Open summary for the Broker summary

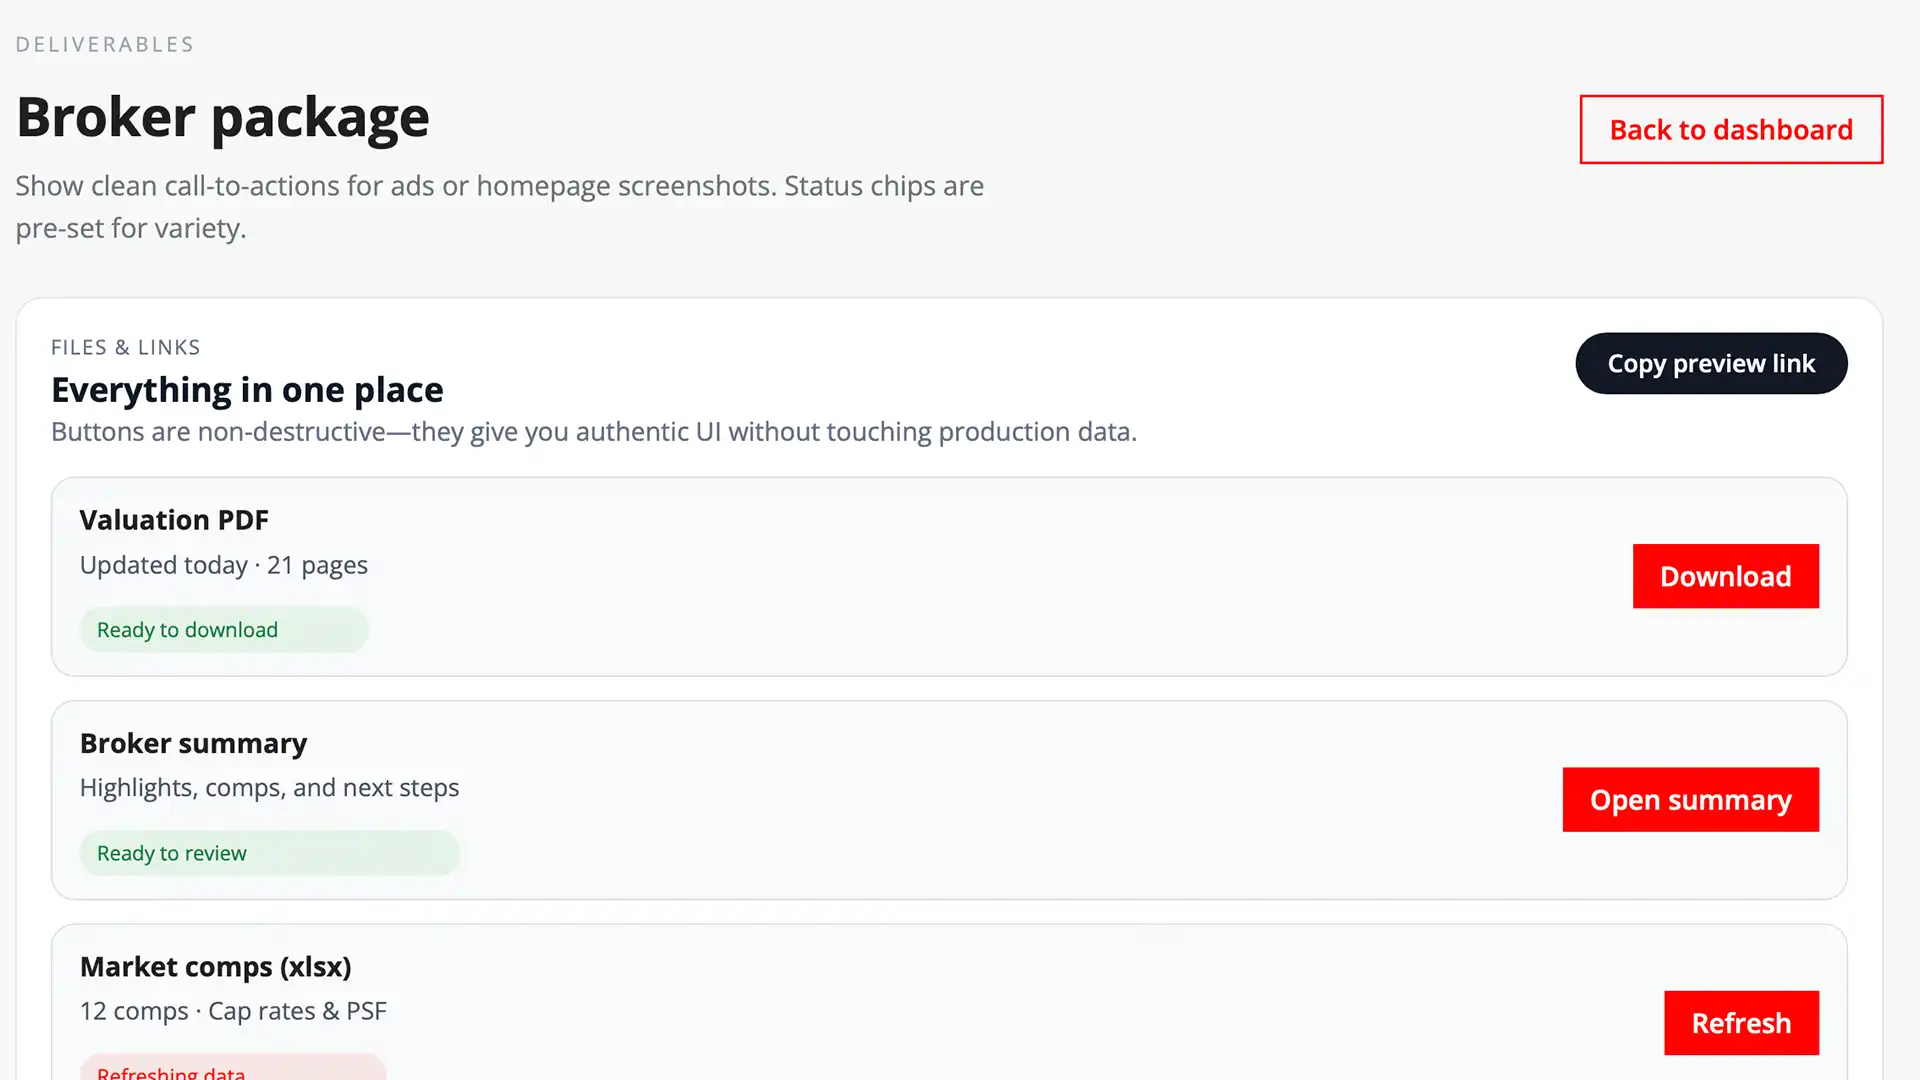click(1690, 799)
